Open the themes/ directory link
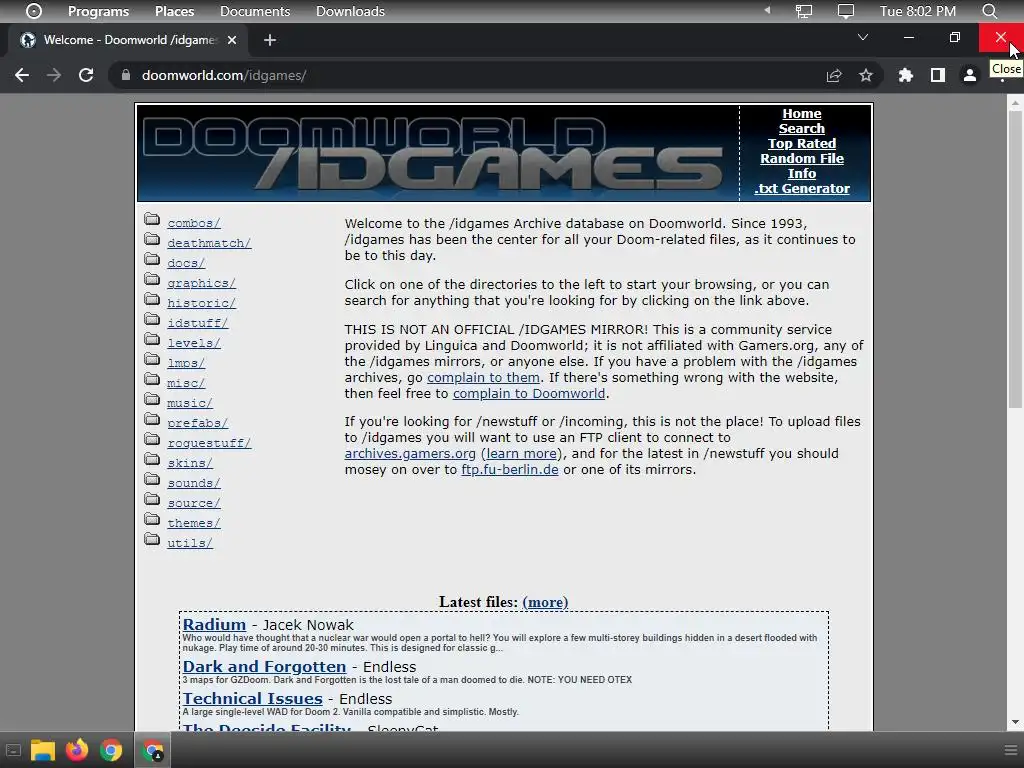Viewport: 1024px width, 768px height. point(194,524)
